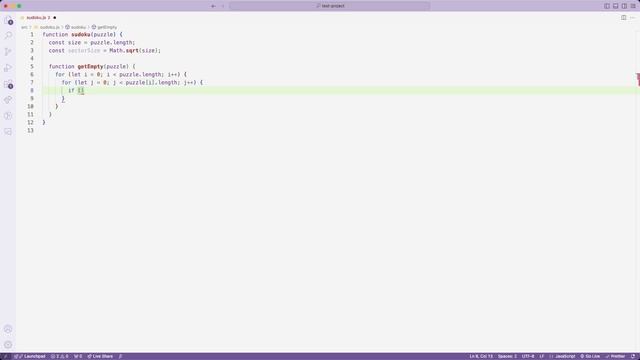Toggle the bottom panel layout icon
Image resolution: width=640 pixels, height=360 pixels.
616,6
